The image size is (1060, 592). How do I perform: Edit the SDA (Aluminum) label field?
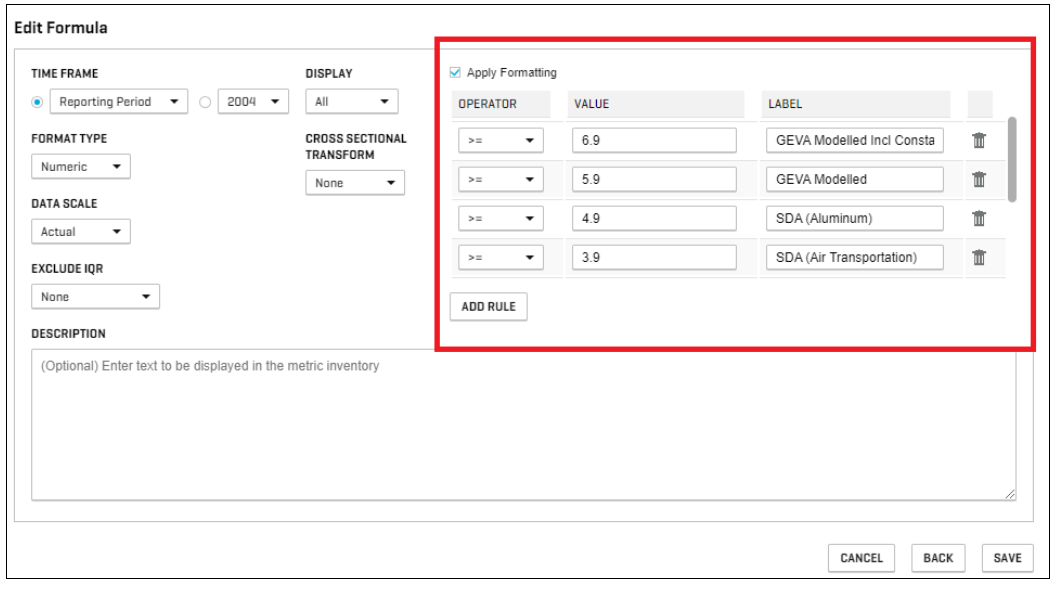[855, 218]
